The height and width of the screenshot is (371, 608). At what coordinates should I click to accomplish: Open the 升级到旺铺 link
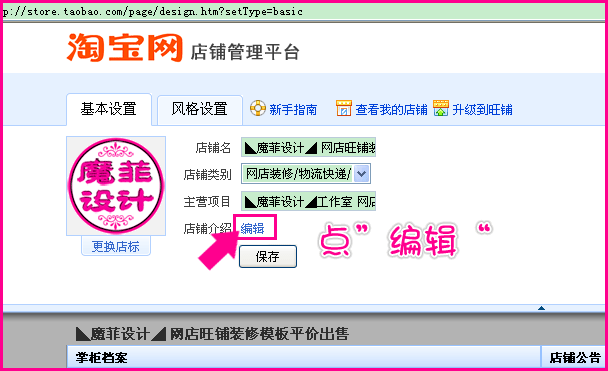[482, 110]
